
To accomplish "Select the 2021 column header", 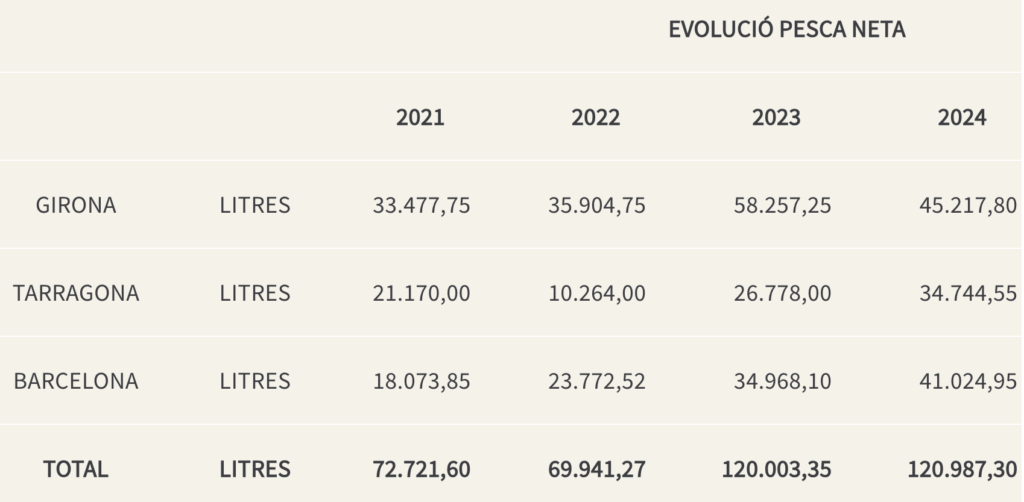I will [x=421, y=118].
